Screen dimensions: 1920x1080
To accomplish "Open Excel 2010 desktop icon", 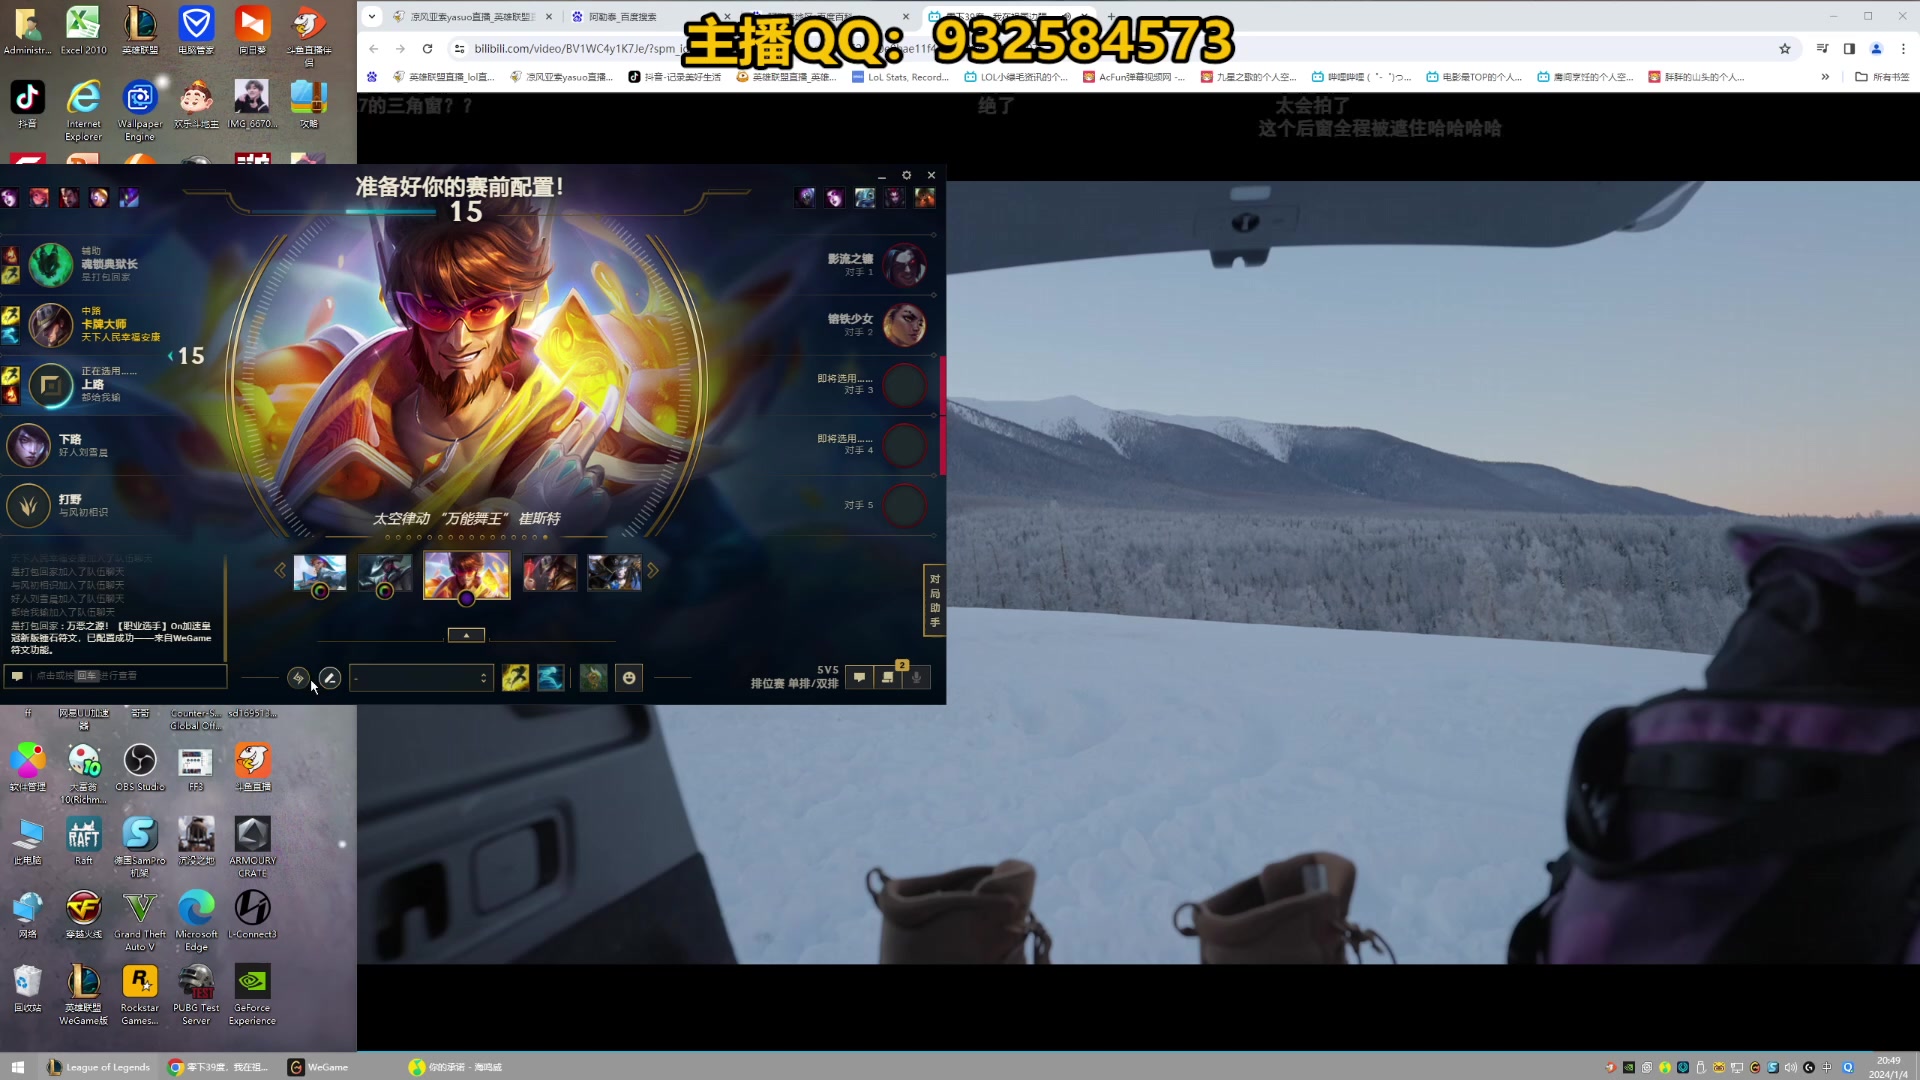I will [83, 30].
